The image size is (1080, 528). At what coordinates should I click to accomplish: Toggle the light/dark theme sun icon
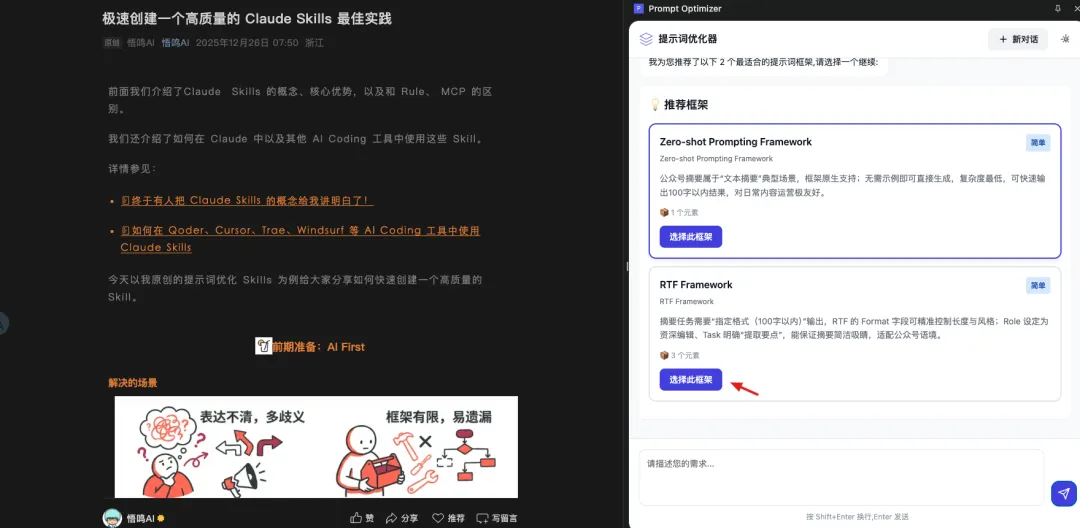point(1066,39)
